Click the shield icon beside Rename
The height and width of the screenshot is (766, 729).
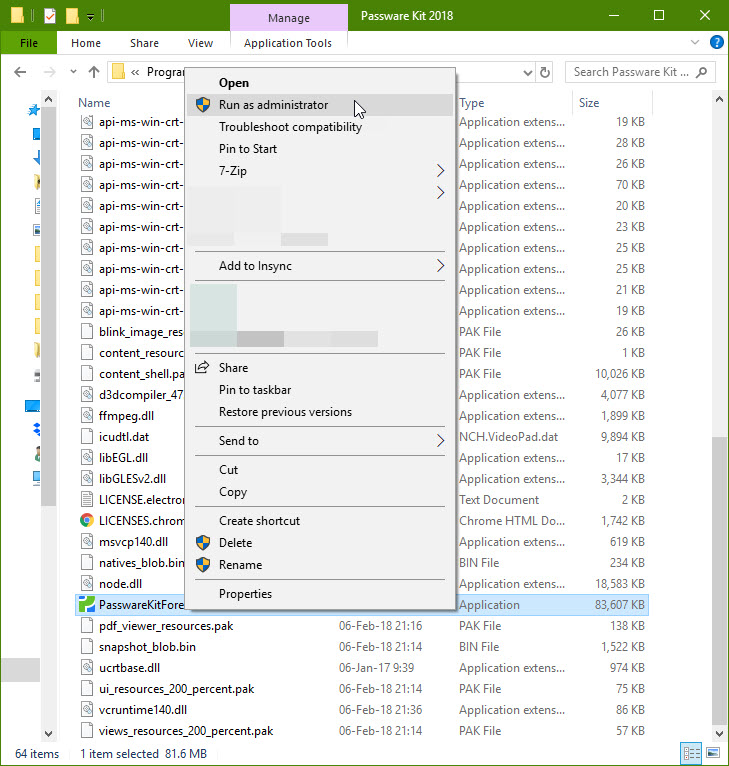(203, 565)
